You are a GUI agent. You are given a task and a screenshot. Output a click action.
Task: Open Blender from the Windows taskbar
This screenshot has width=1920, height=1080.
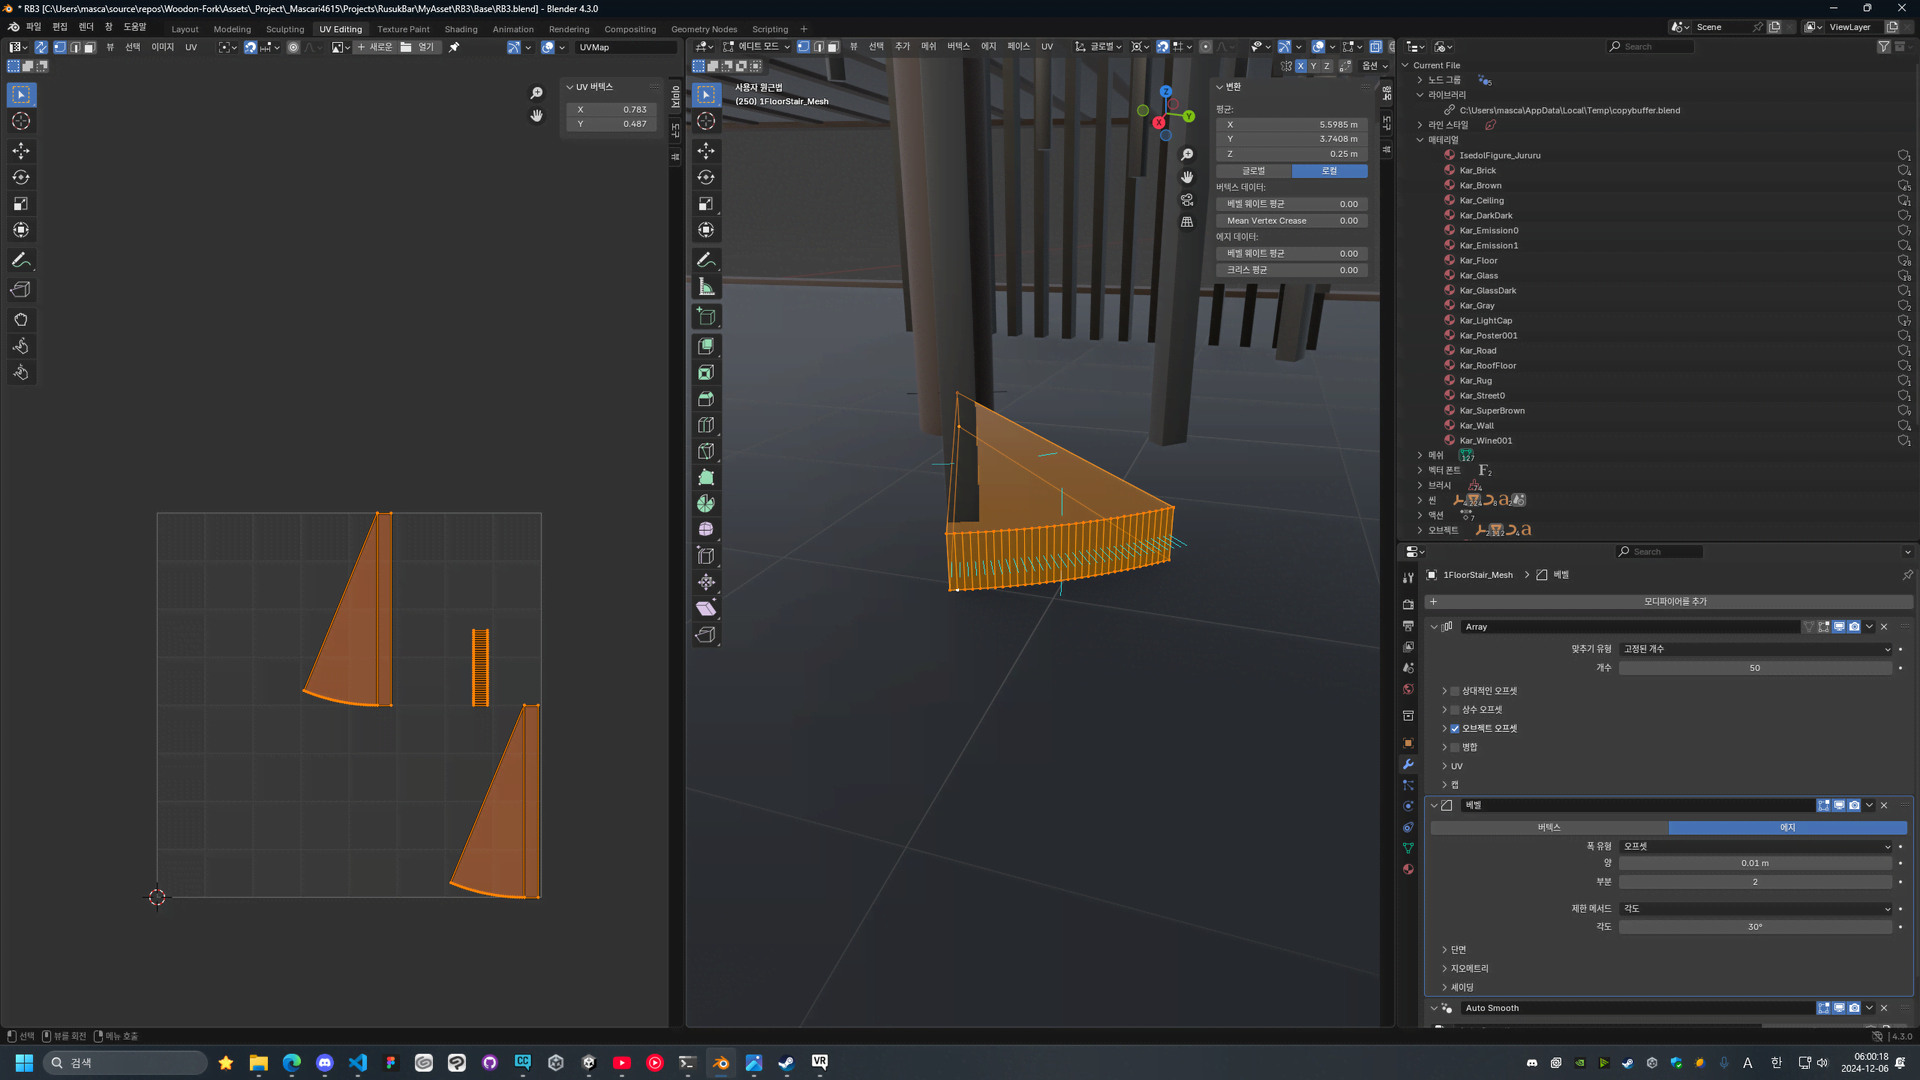click(x=721, y=1063)
